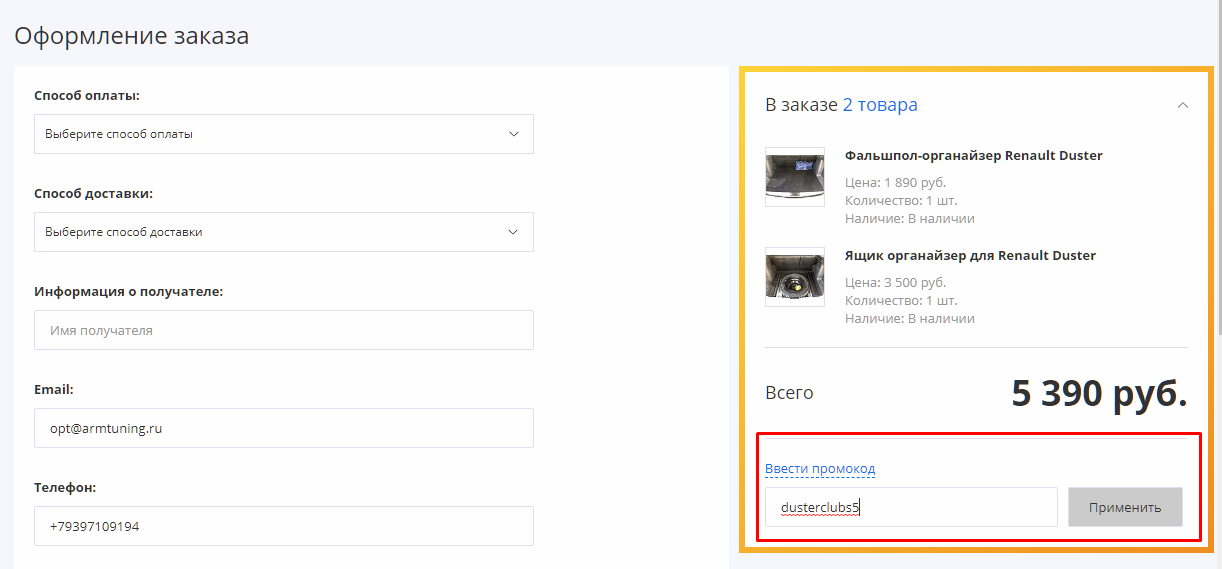Open the Фальшпол-органайзер product thumbnail
1222x569 pixels.
795,177
